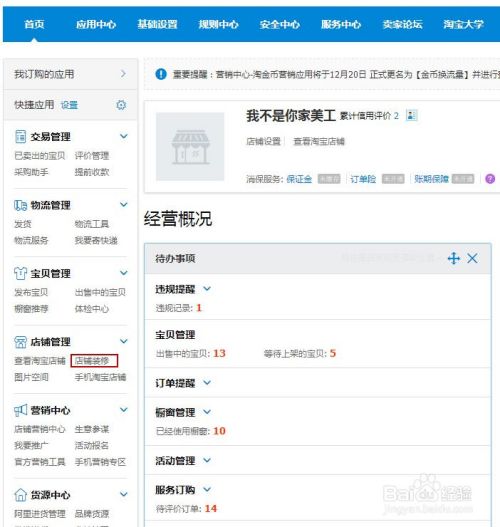Open the 基础设置 tab
500x527 pixels.
157,24
